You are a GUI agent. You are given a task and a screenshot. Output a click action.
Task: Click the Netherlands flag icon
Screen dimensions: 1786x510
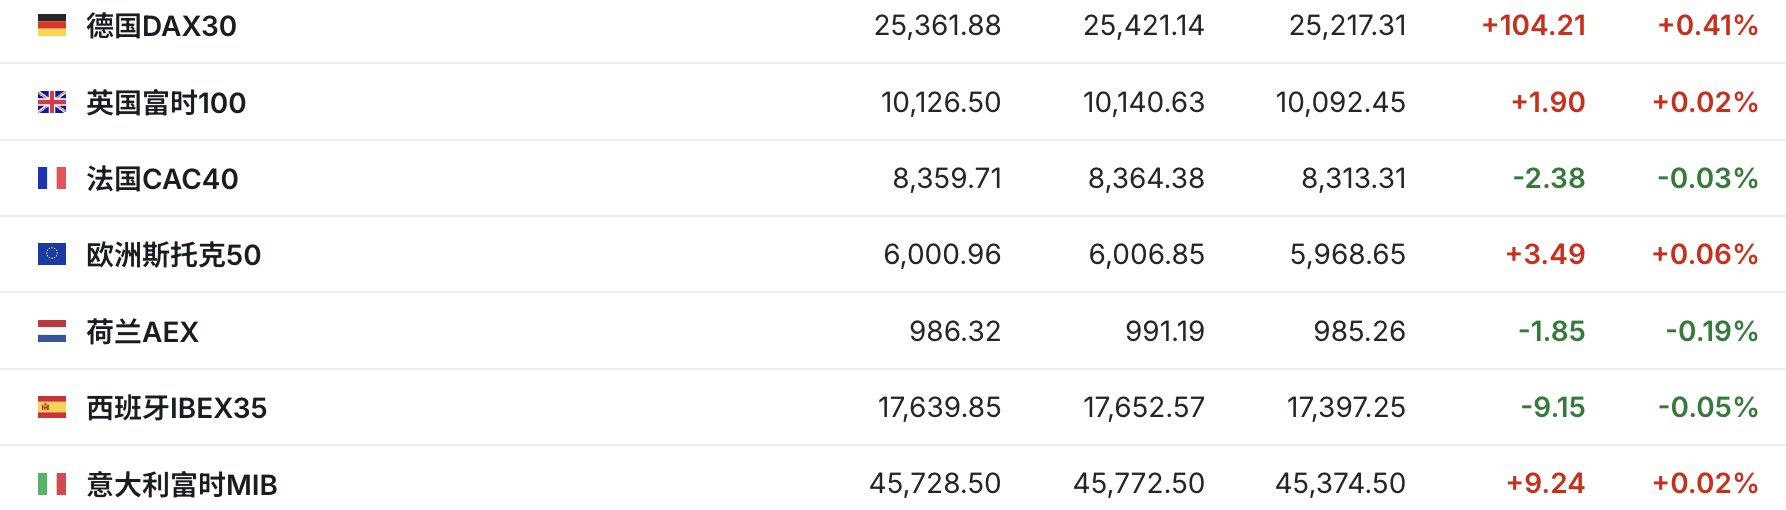[x=52, y=331]
